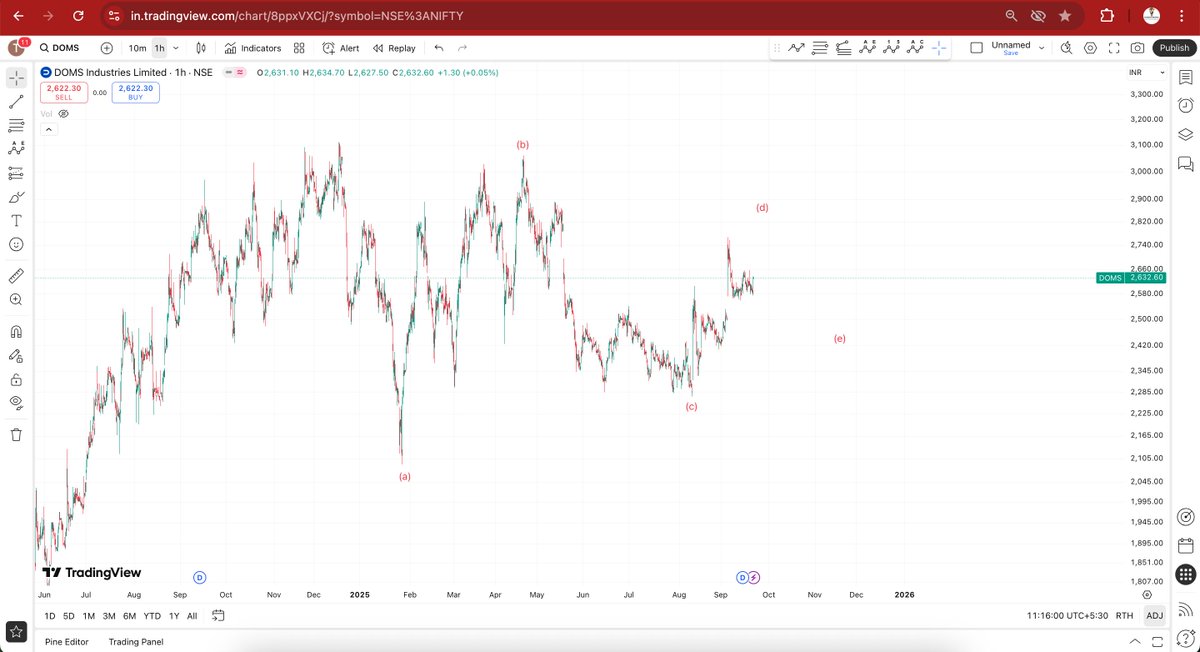Open favorites star at bottom left
This screenshot has height=652, width=1200.
pos(17,631)
